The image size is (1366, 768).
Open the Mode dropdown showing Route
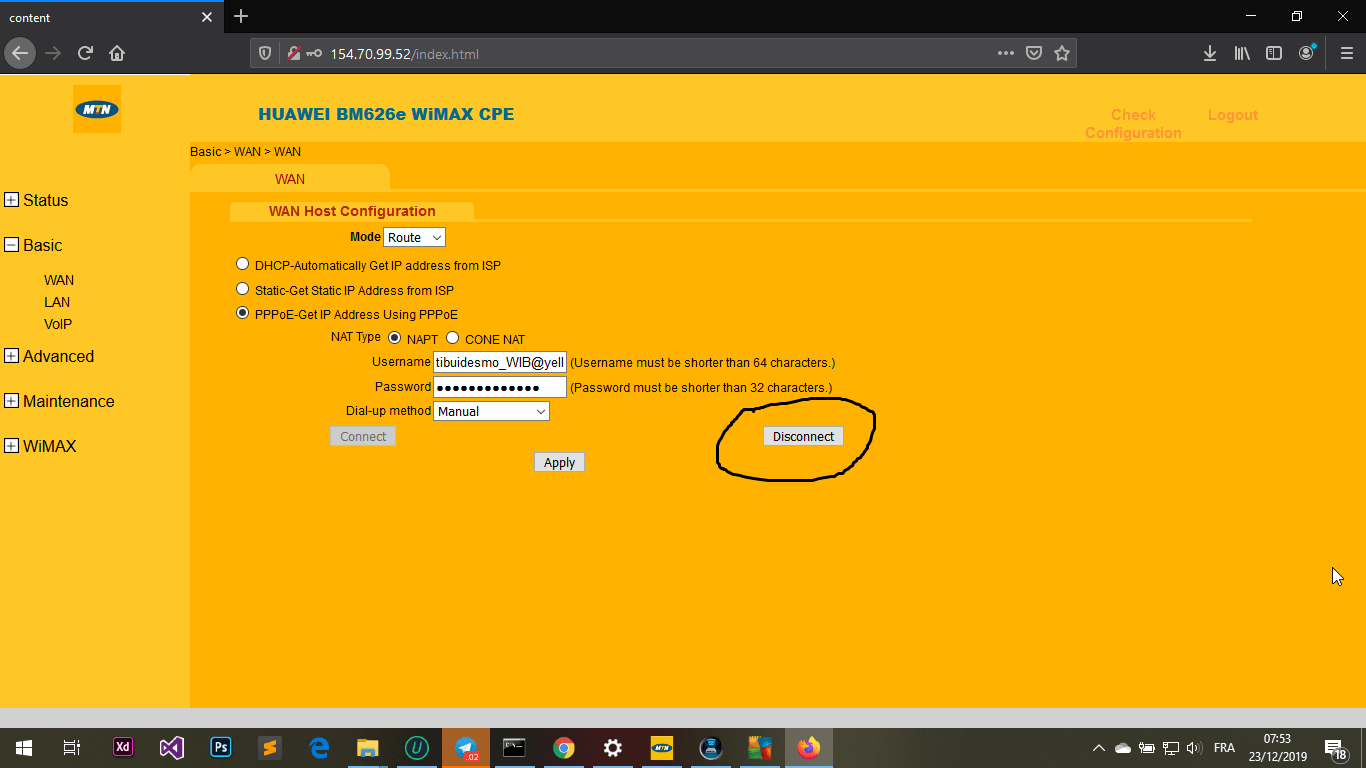414,237
